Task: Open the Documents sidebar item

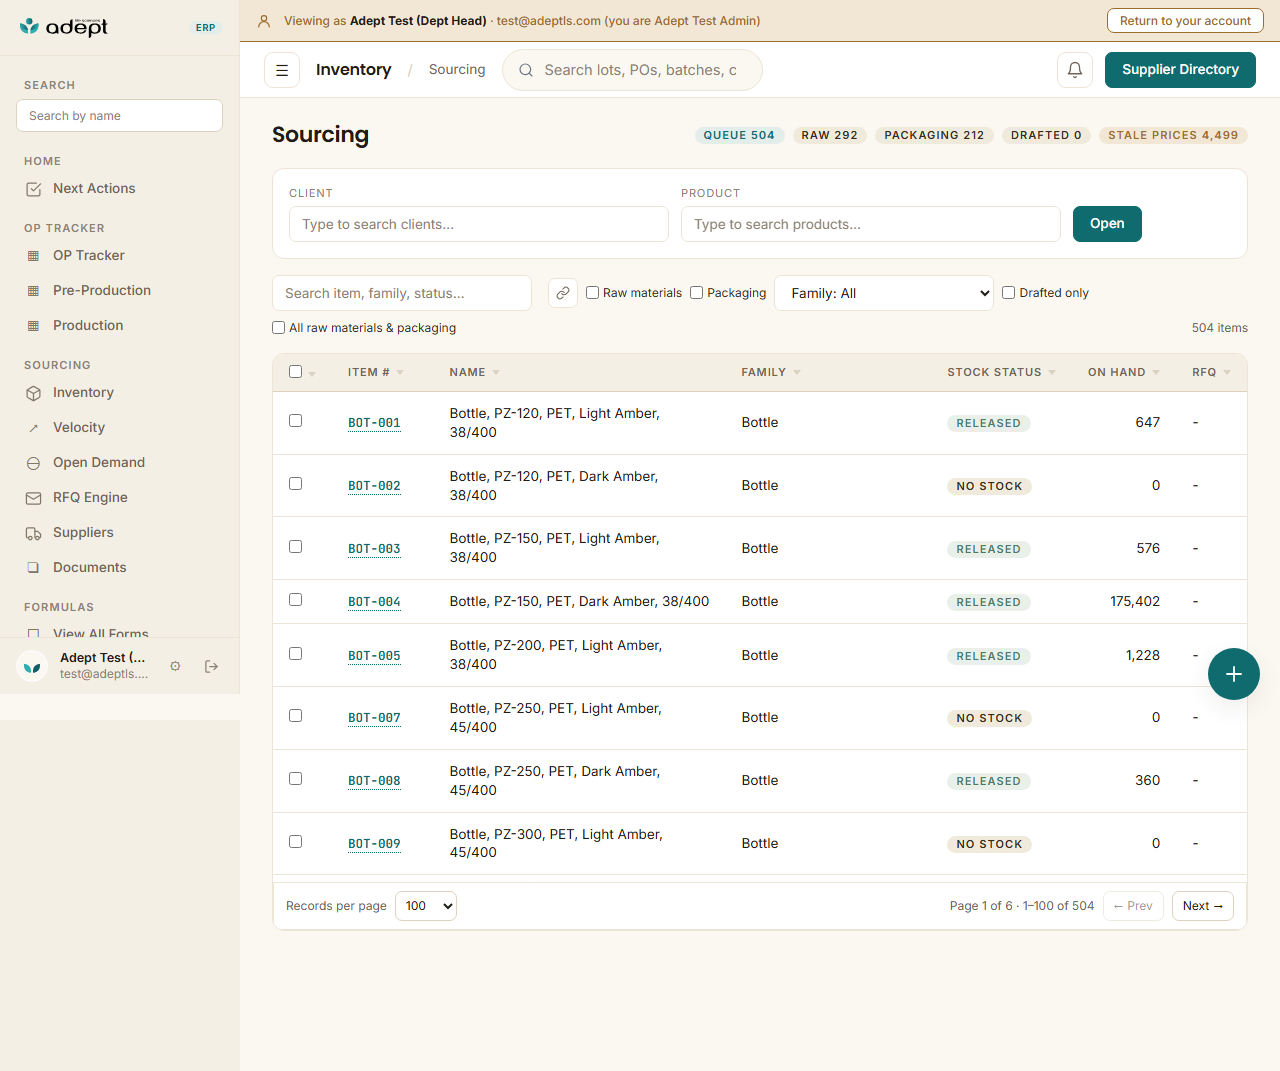Action: 90,568
